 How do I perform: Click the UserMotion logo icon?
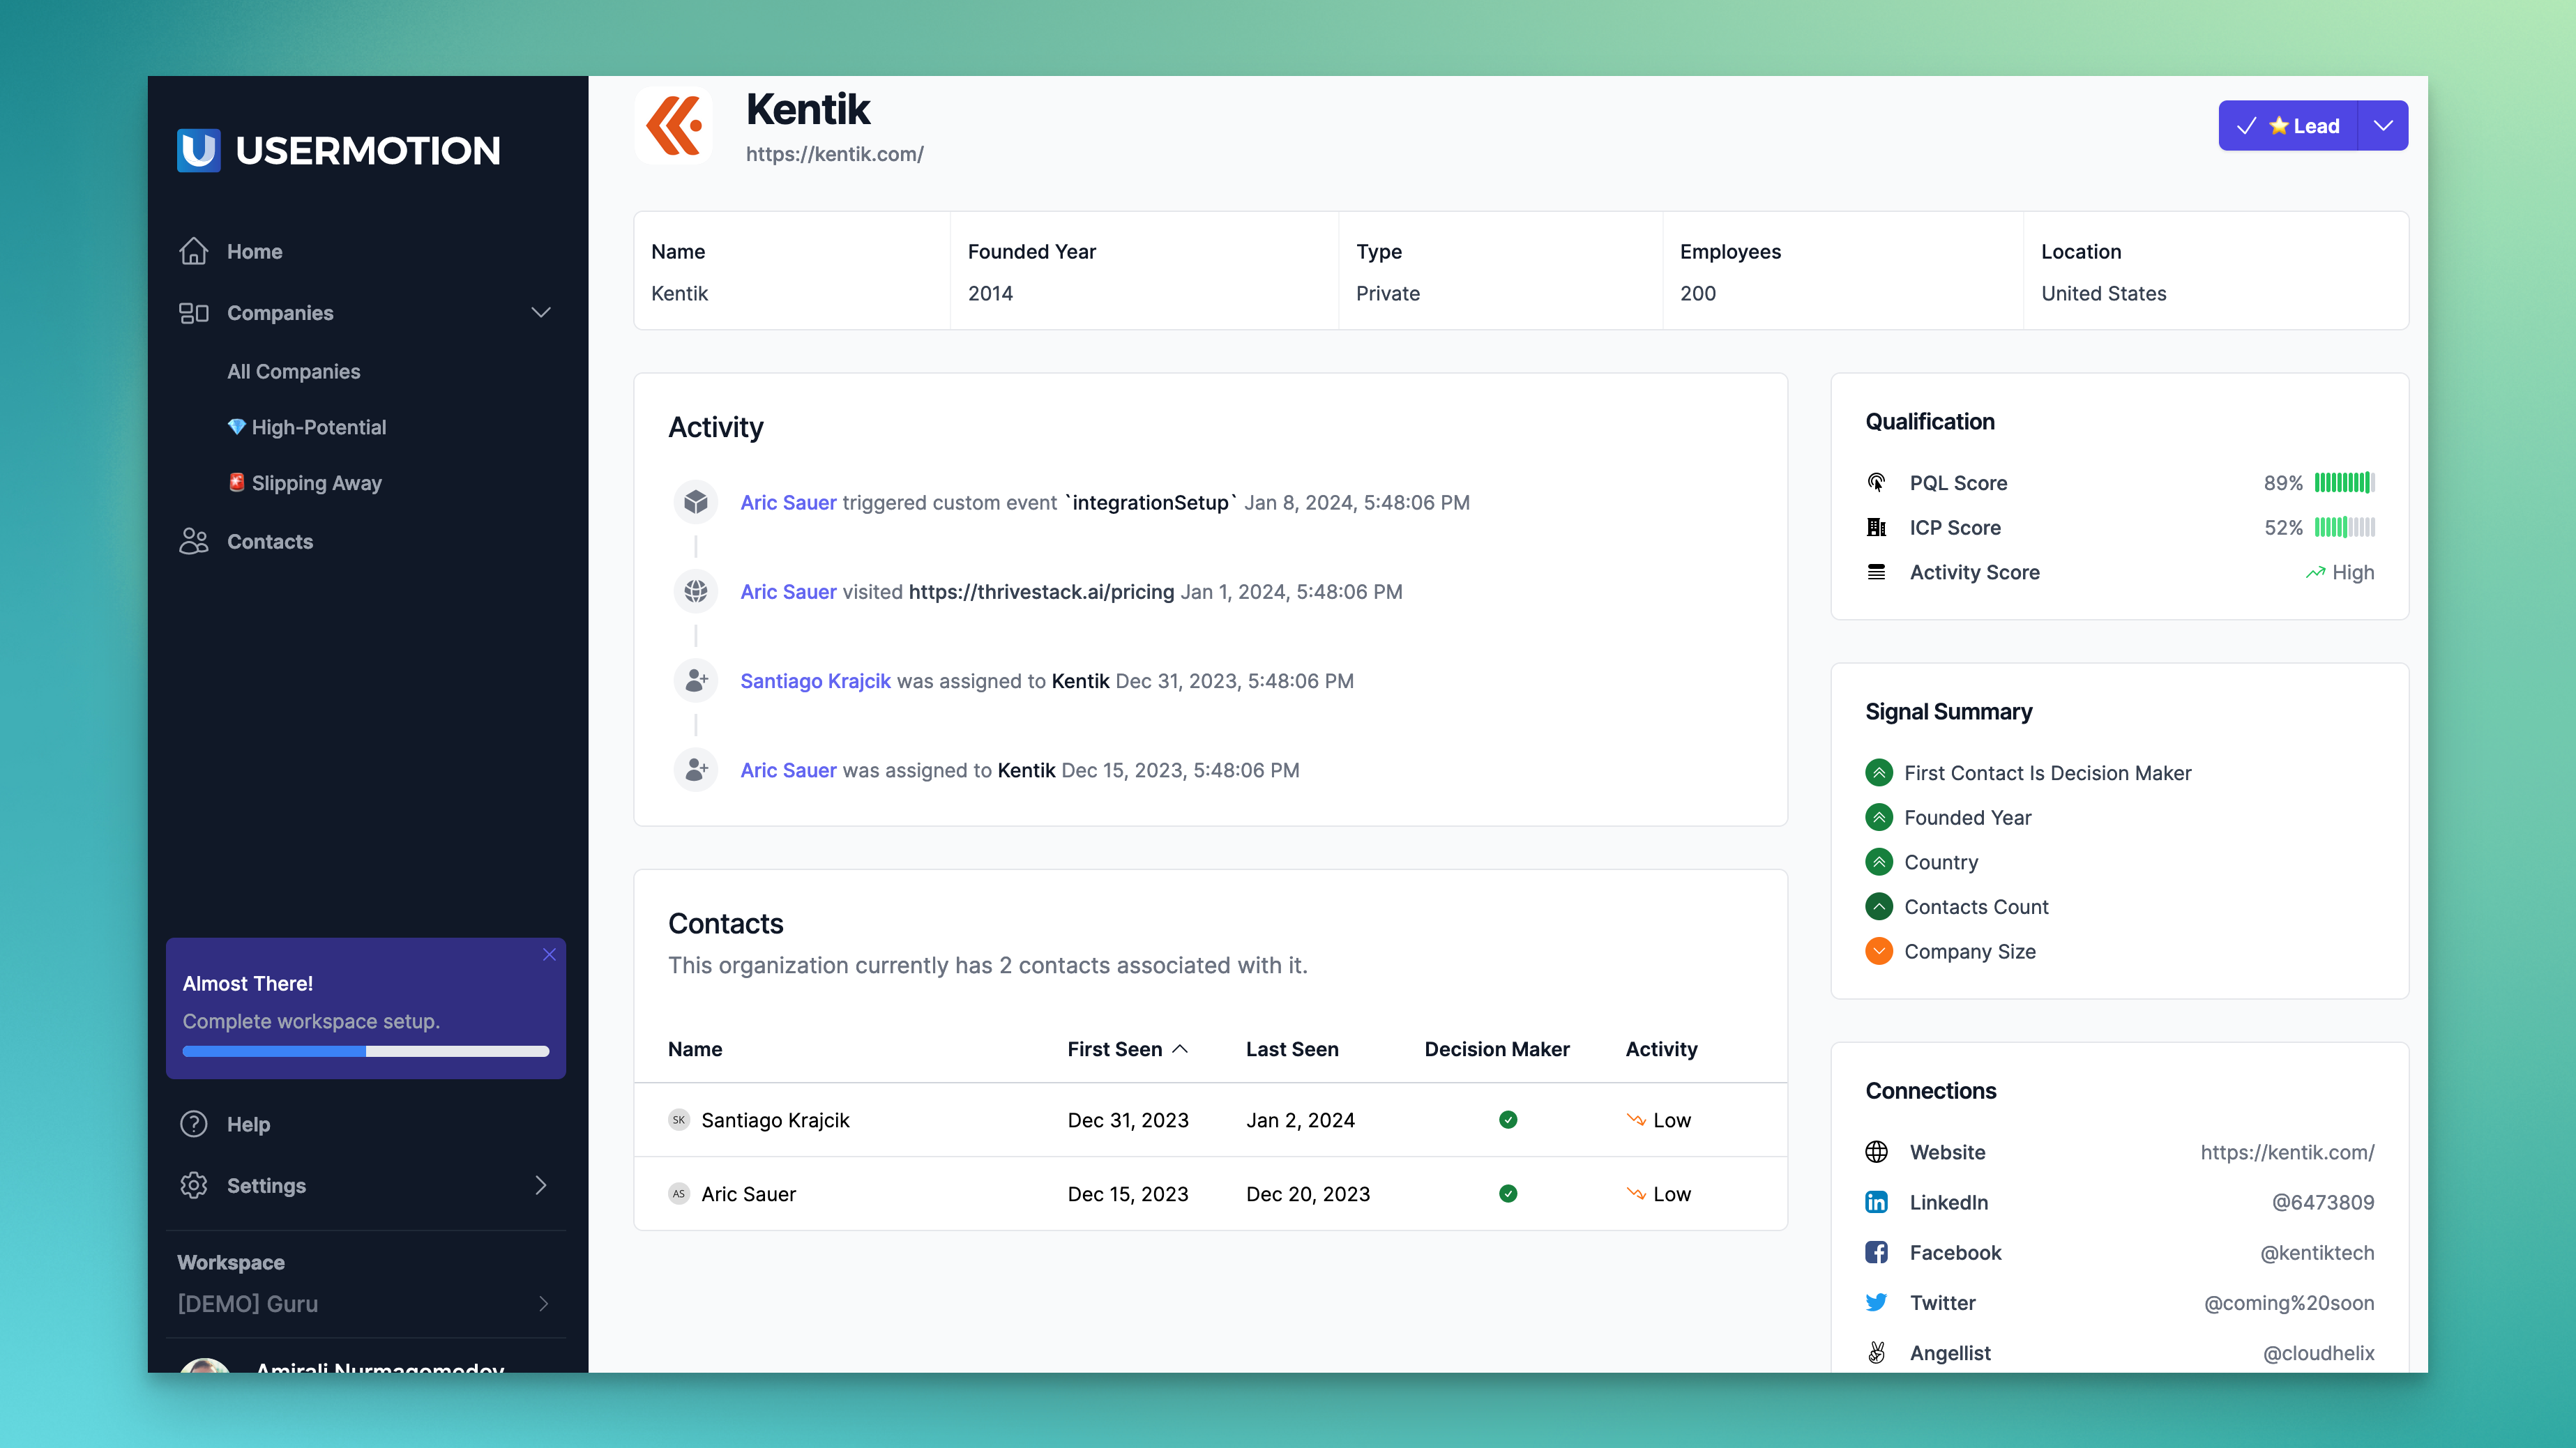(x=198, y=150)
